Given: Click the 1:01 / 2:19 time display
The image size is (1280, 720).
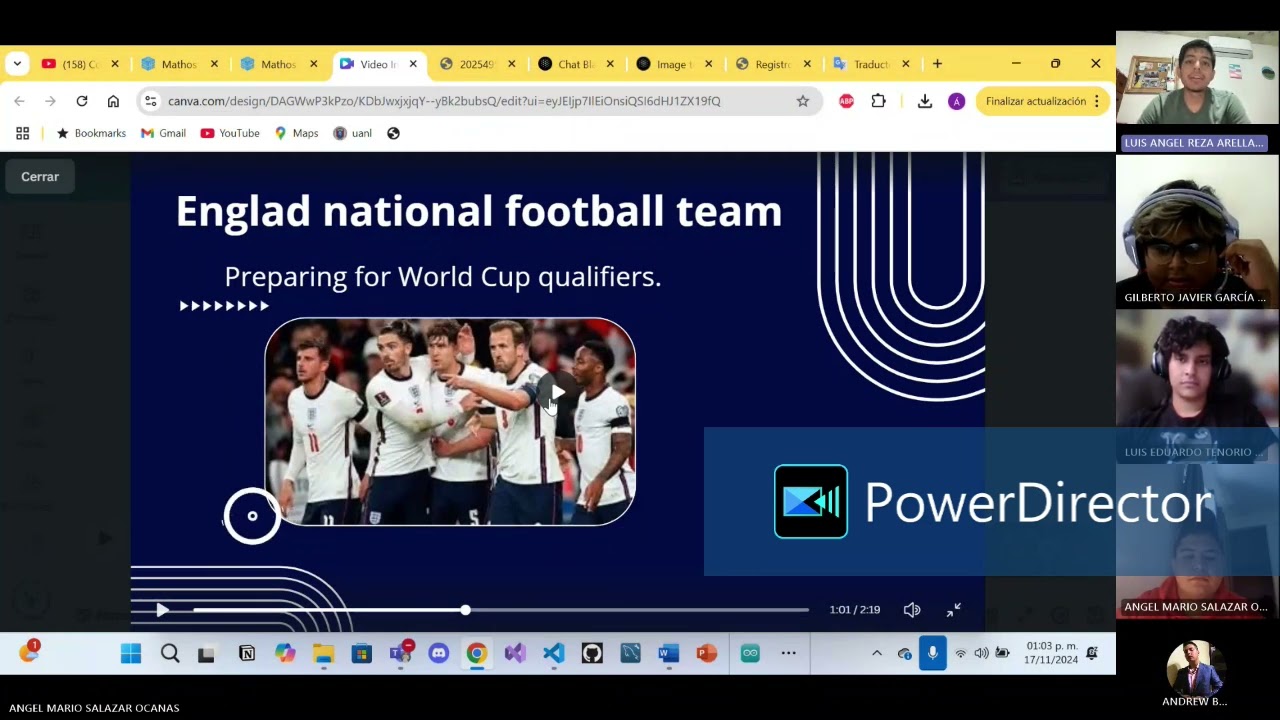Looking at the screenshot, I should pos(855,610).
